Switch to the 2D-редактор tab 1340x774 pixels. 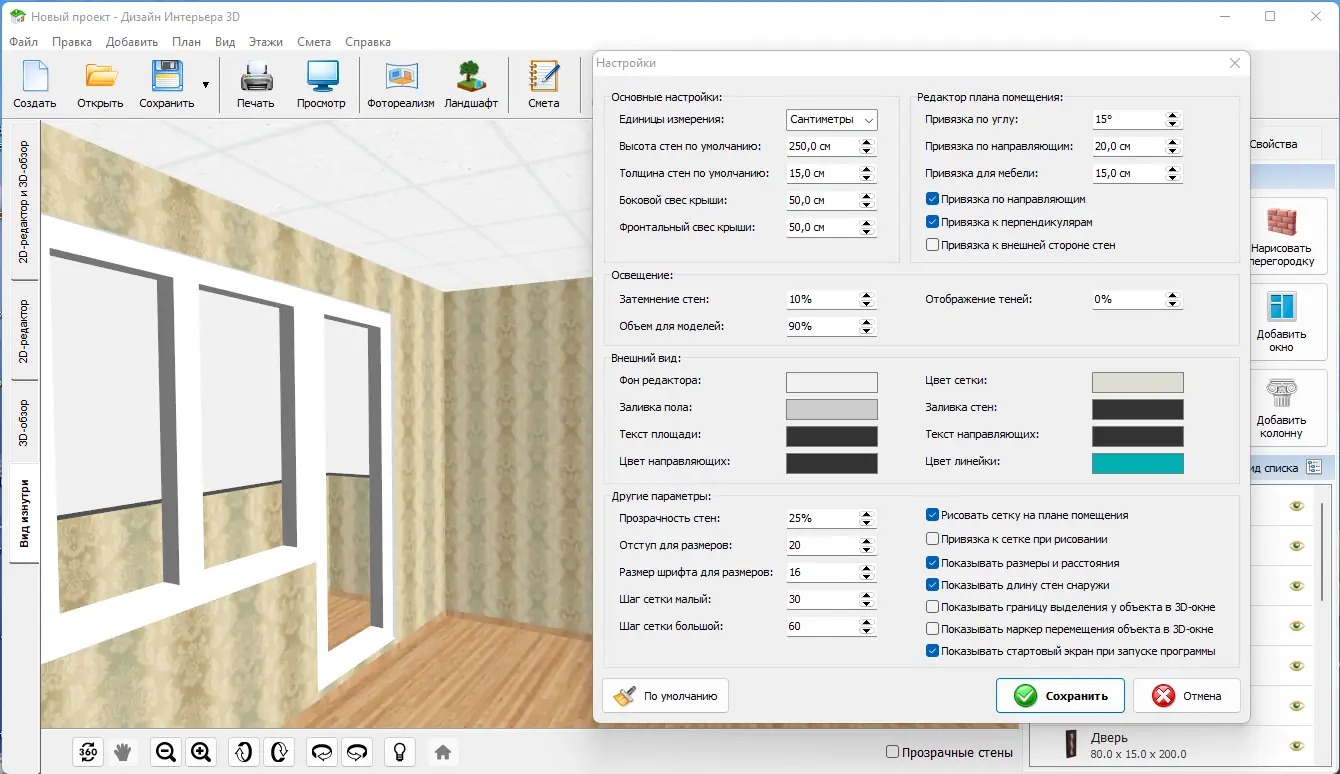25,330
